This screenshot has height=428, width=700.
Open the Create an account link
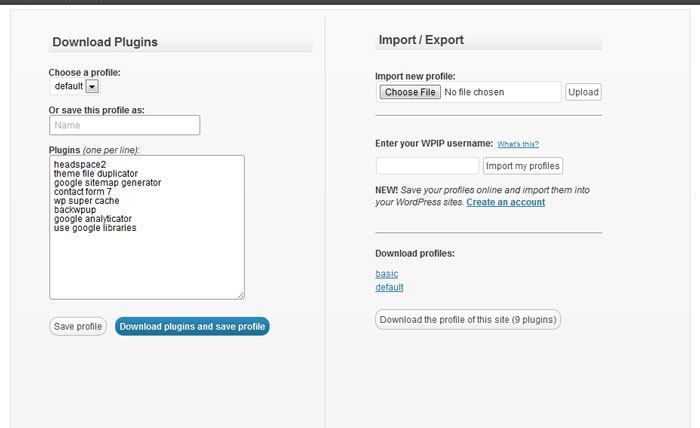point(505,202)
